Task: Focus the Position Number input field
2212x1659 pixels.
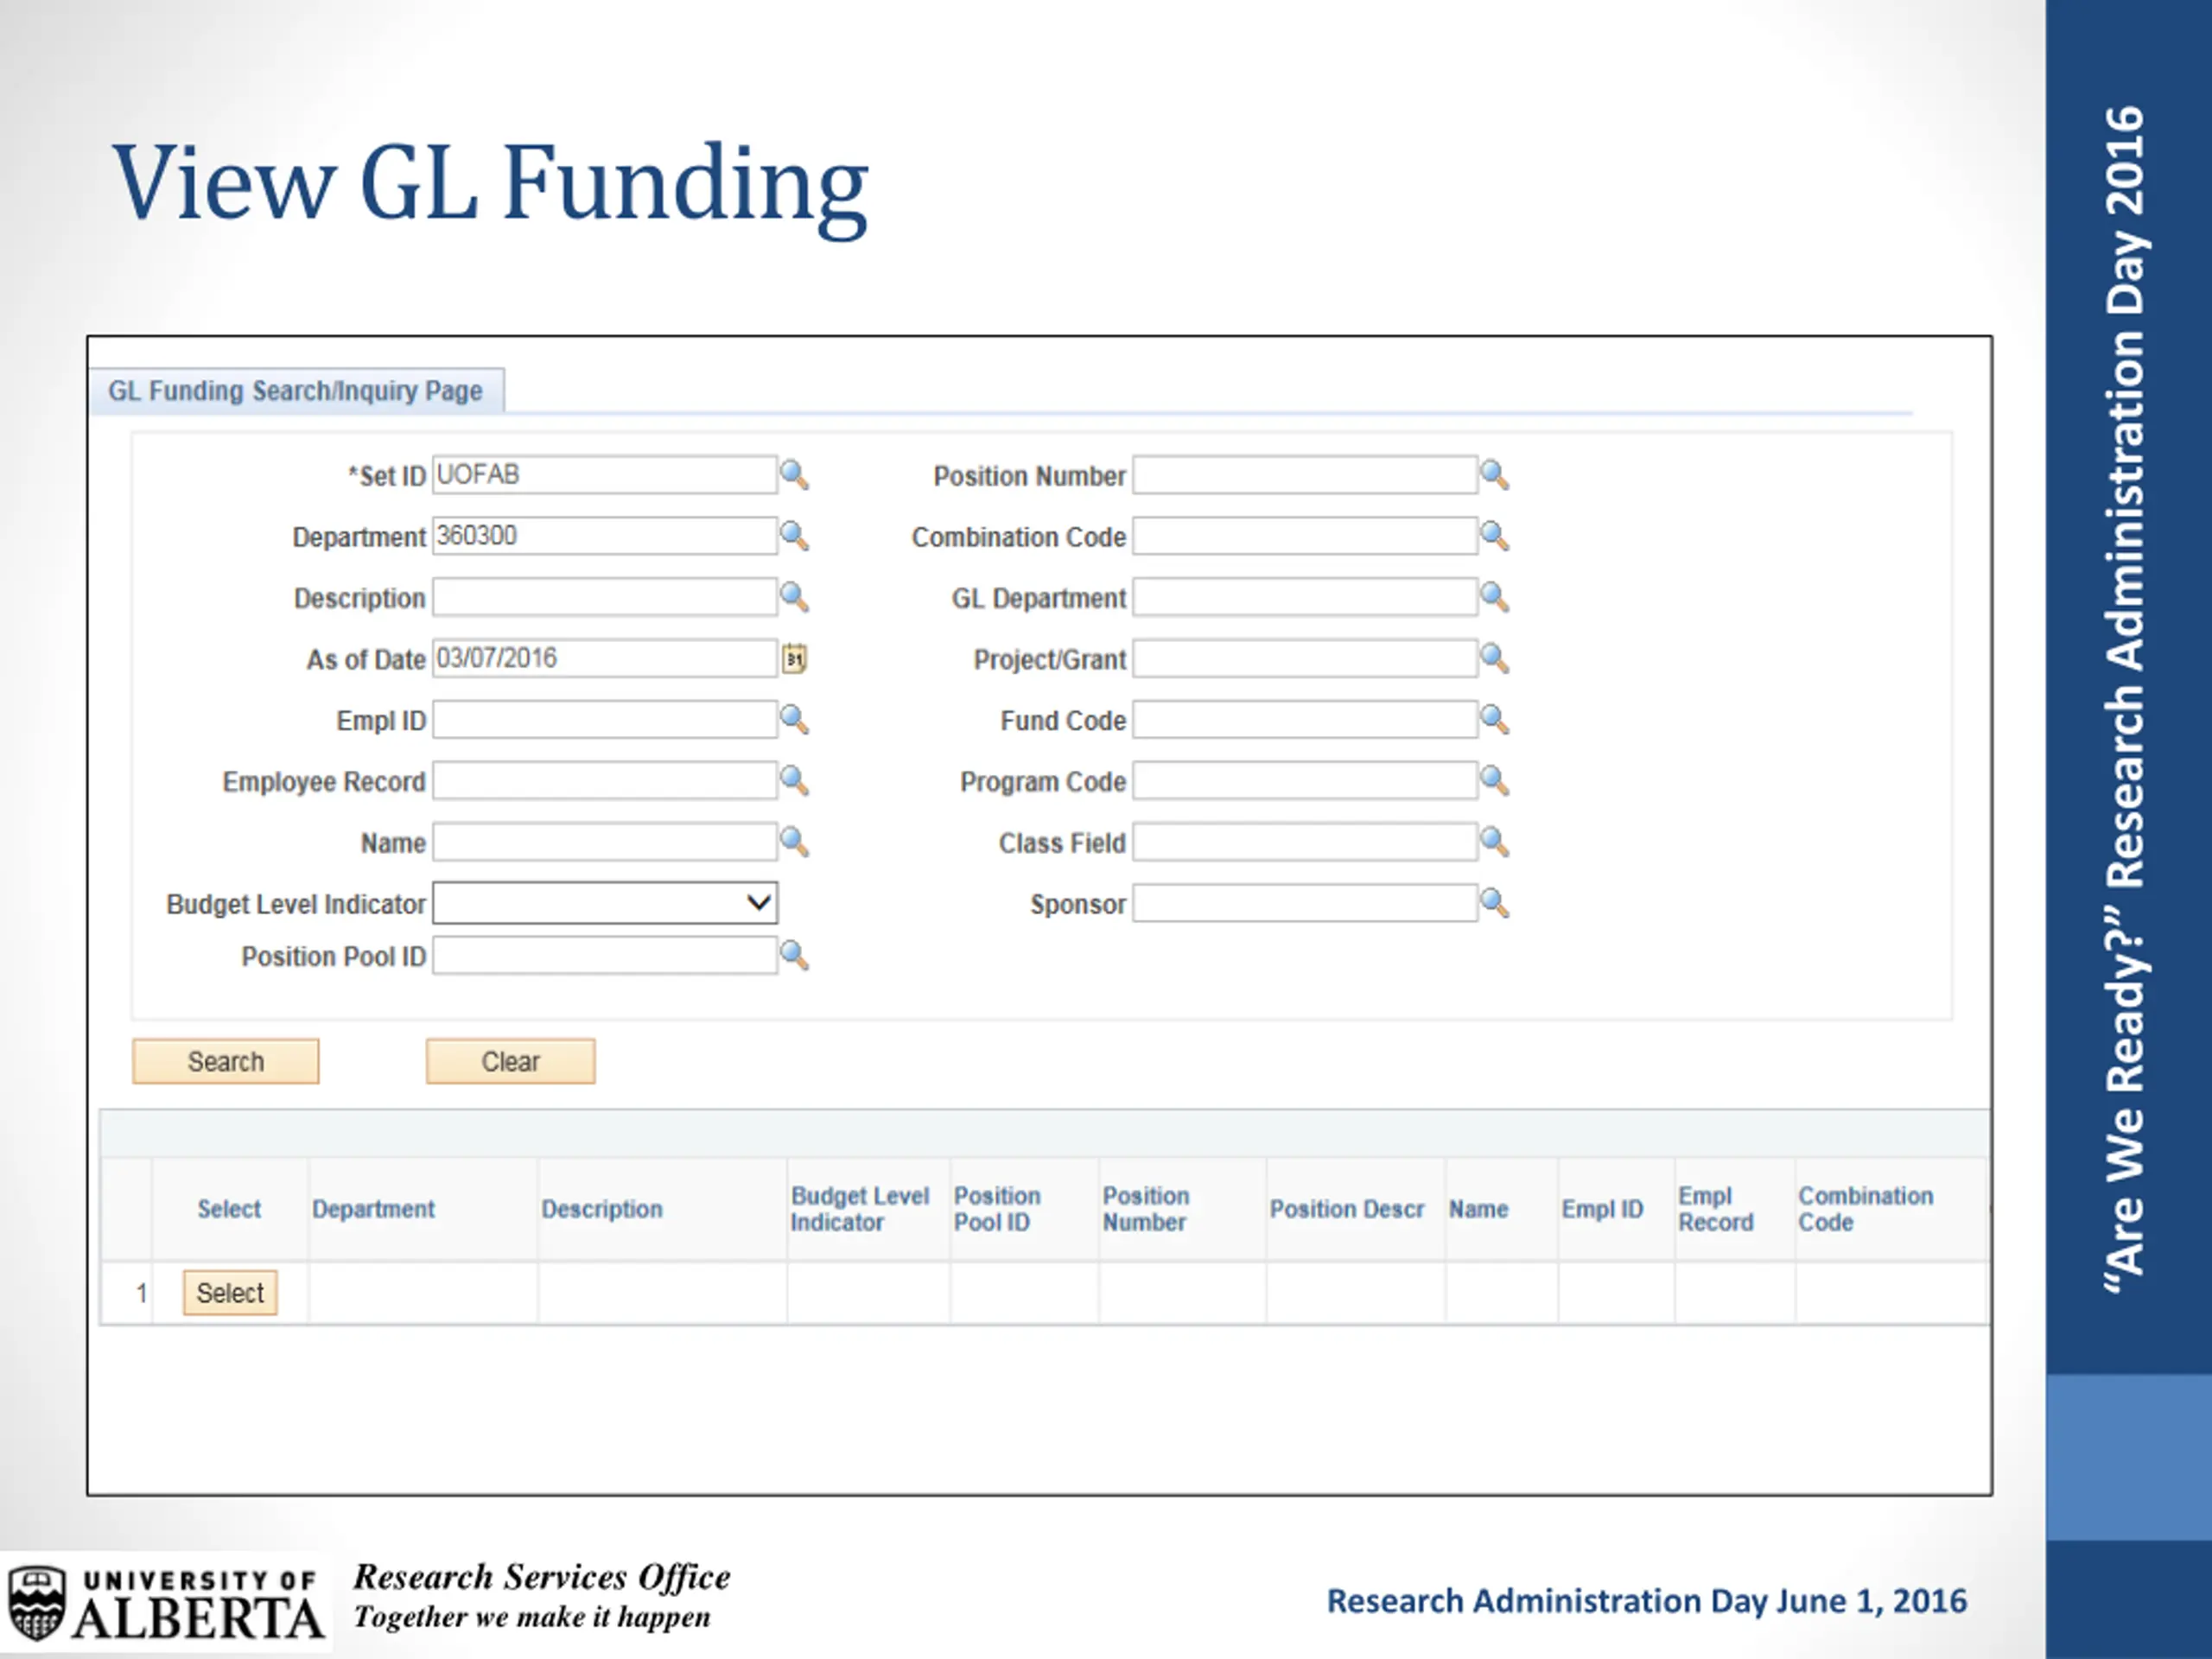Action: tap(1305, 475)
